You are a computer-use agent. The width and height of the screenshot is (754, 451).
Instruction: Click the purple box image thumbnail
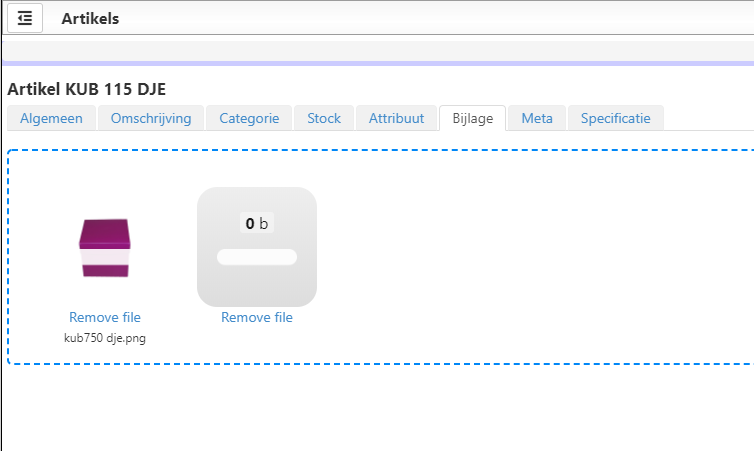[104, 247]
